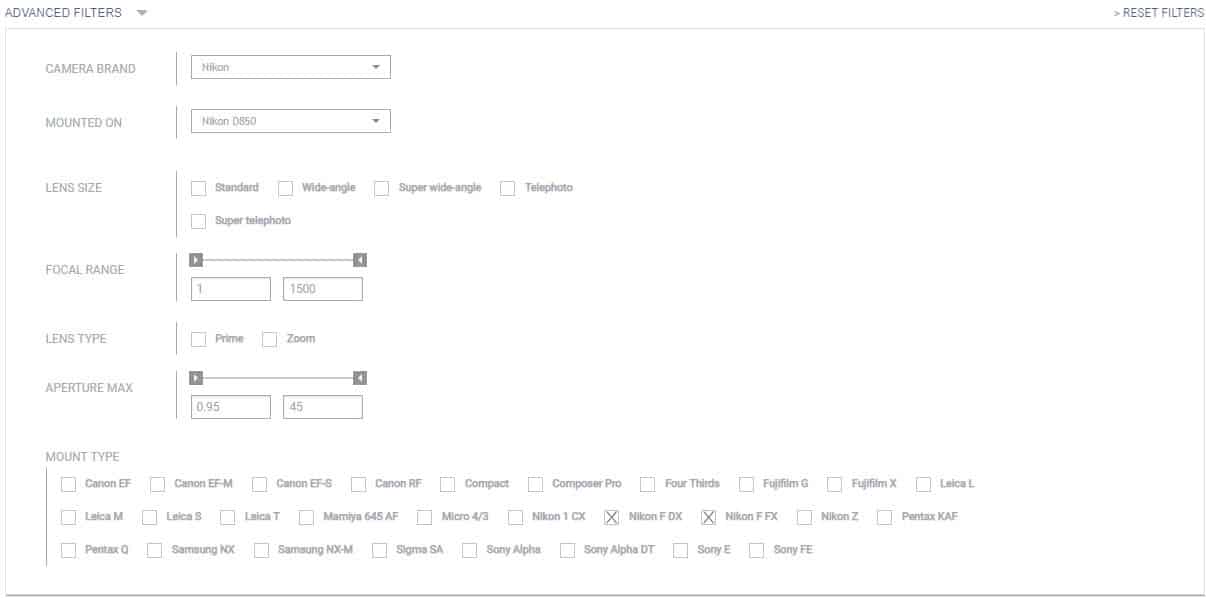Click the aperture minimum 0.95 field
Image resolution: width=1206 pixels, height=598 pixels.
[231, 407]
